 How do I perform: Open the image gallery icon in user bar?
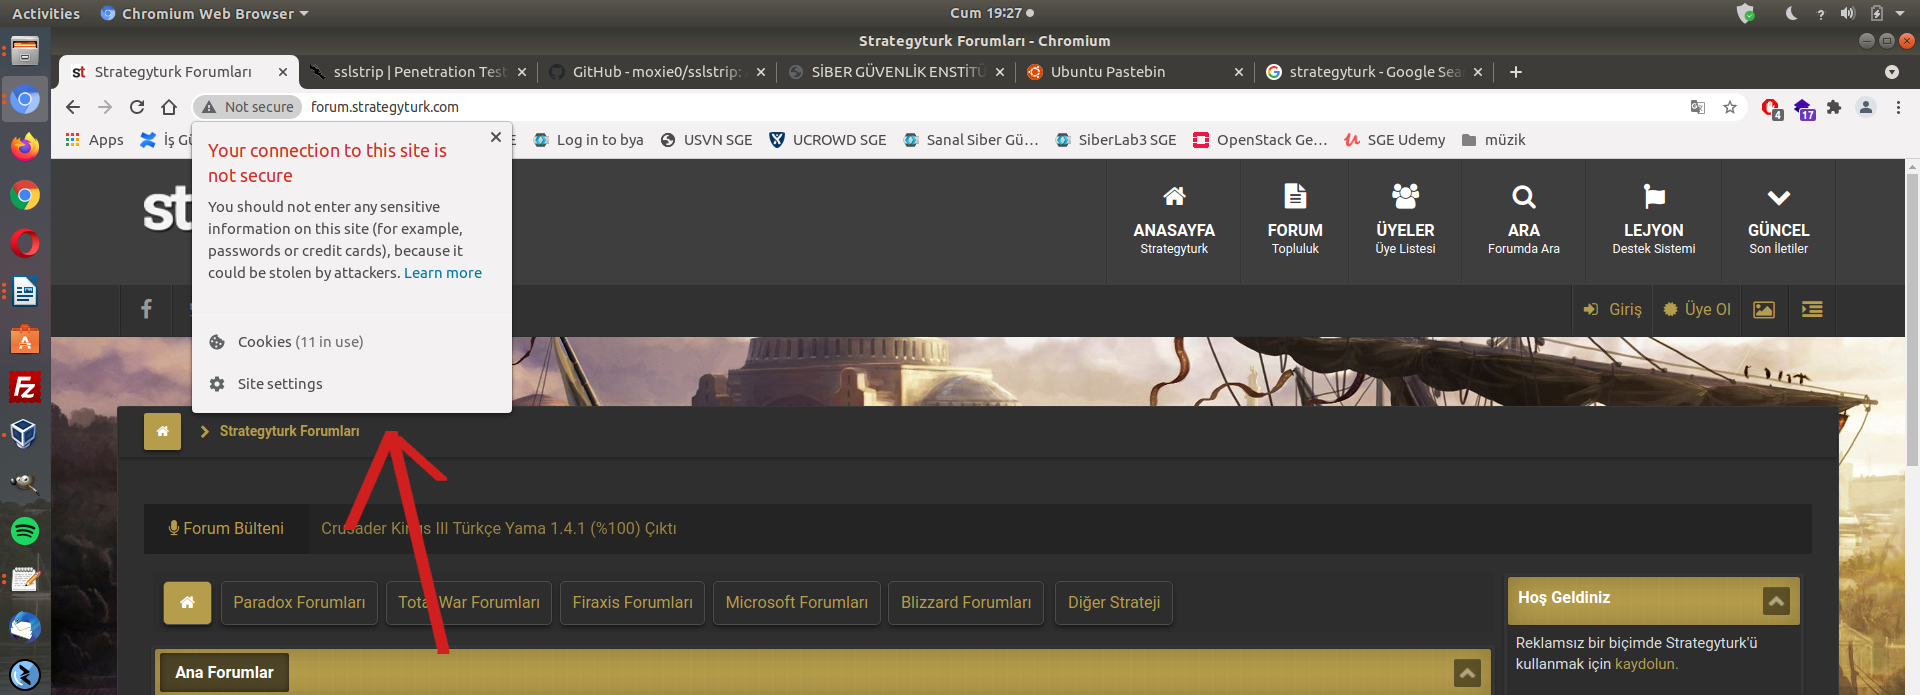pyautogui.click(x=1764, y=310)
